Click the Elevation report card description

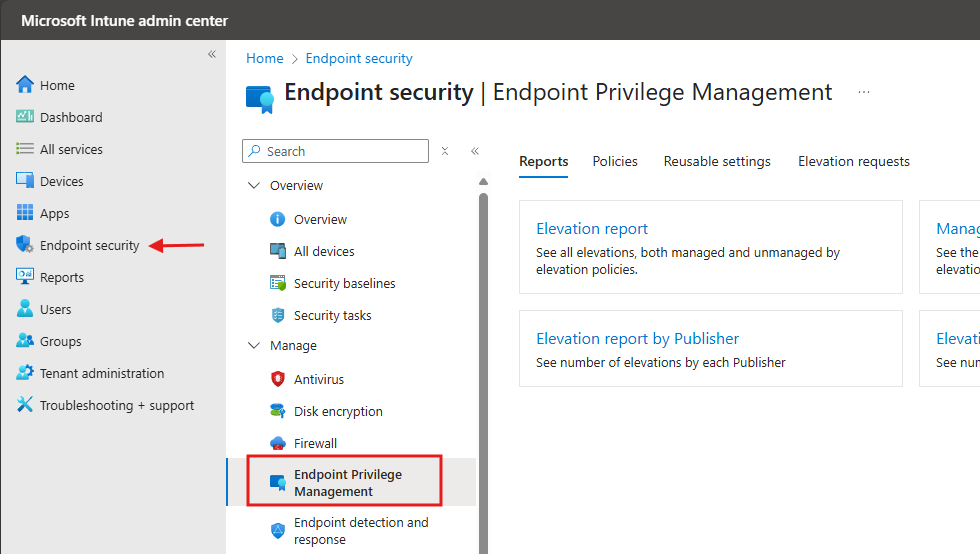pos(688,261)
